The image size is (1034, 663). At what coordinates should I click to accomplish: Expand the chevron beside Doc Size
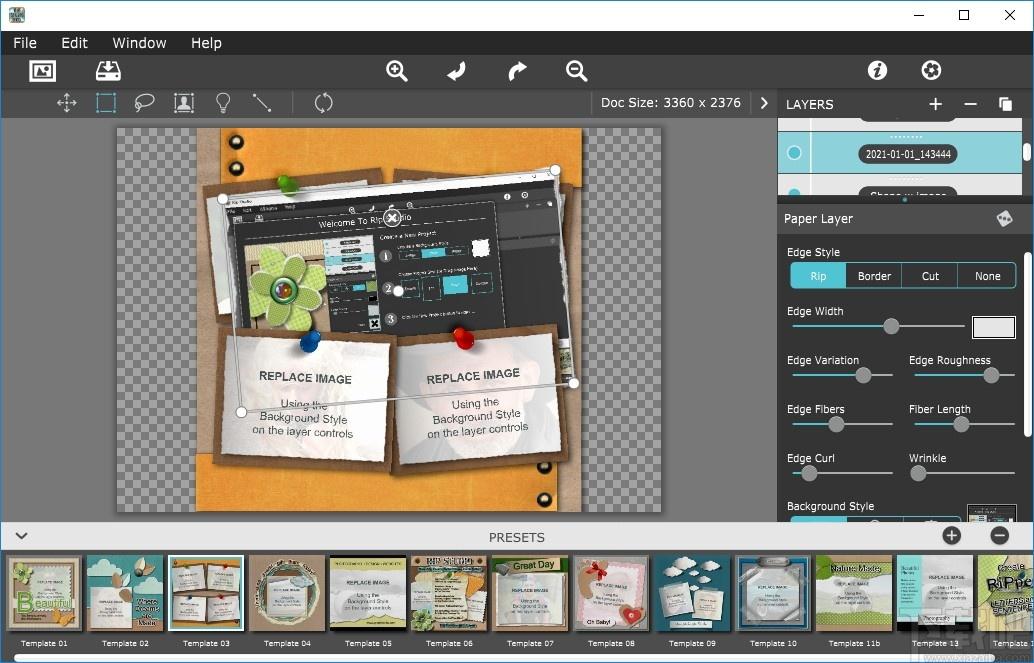pyautogui.click(x=764, y=103)
